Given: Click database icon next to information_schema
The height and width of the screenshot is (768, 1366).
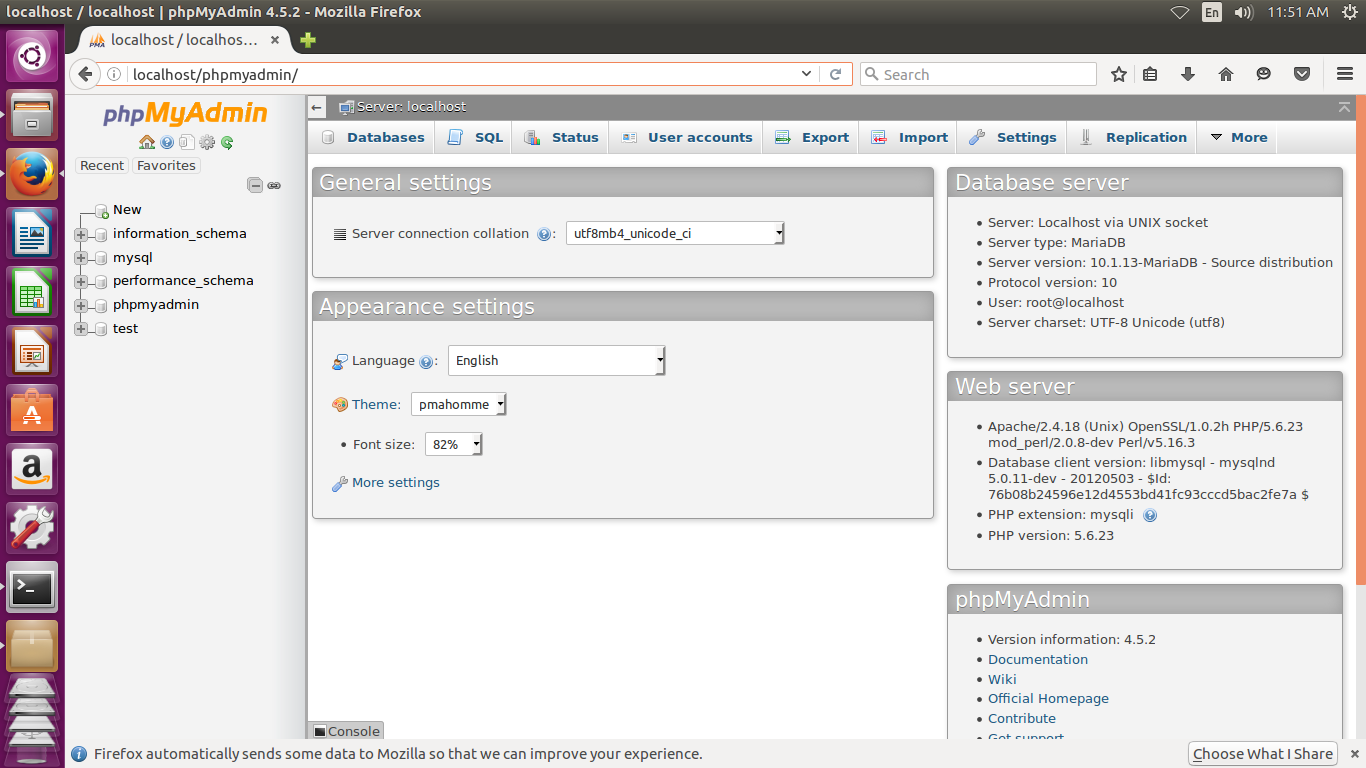Looking at the screenshot, I should (x=100, y=234).
